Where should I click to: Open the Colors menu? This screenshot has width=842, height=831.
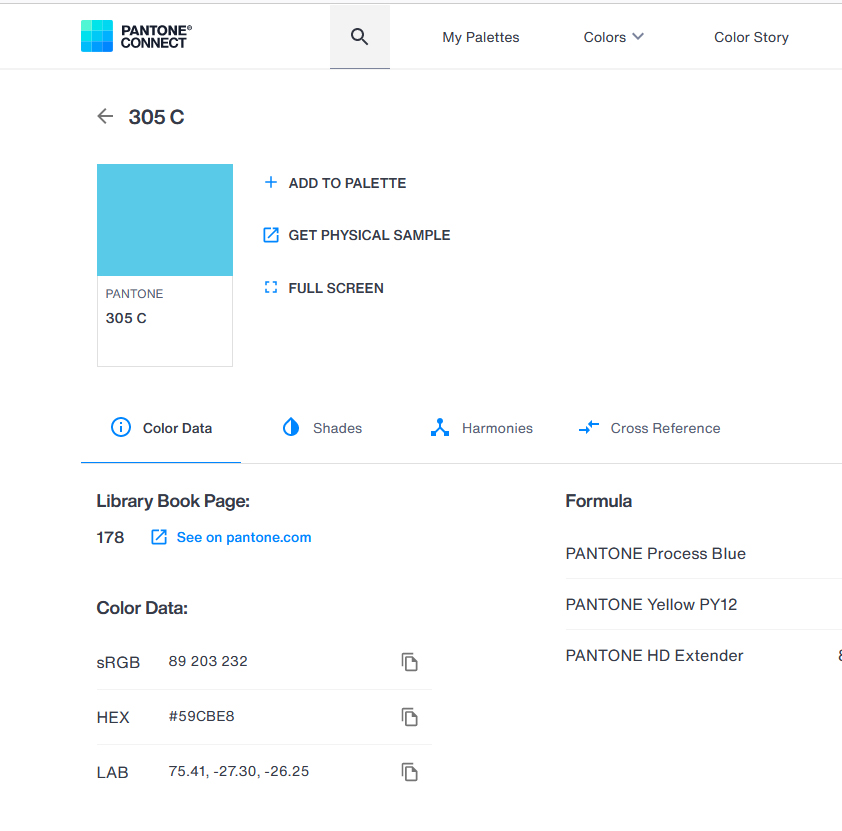613,37
